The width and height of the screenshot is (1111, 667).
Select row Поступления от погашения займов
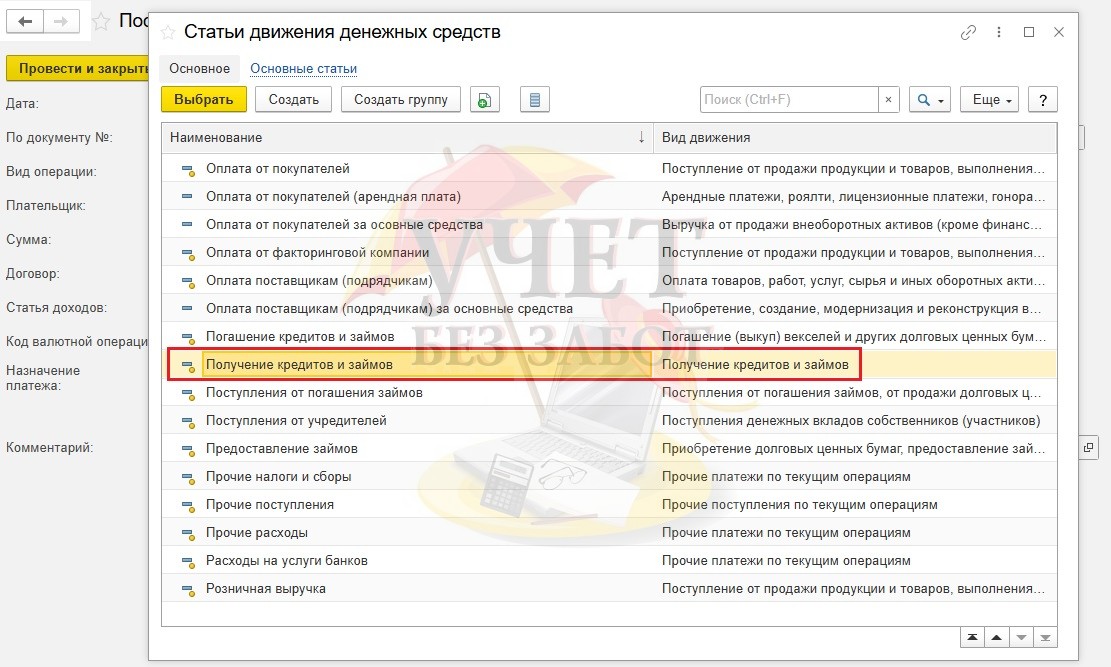609,393
